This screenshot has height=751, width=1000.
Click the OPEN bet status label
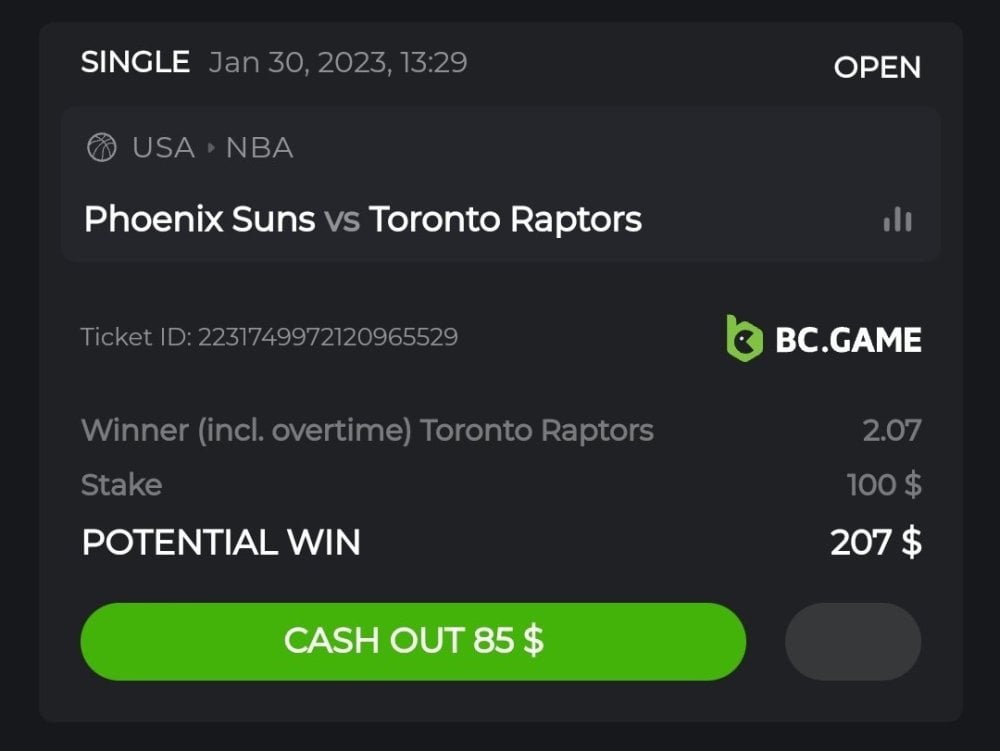click(877, 67)
